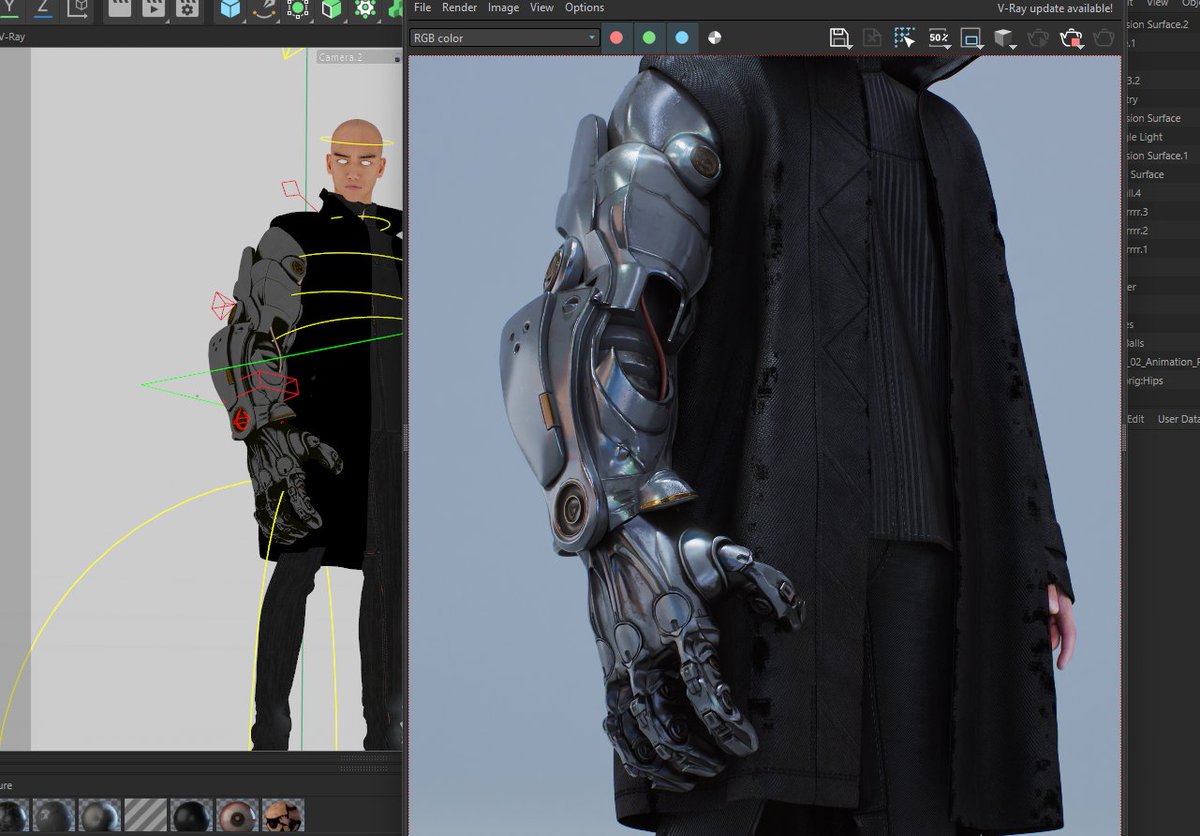Select the eyeball material thumbnail
The image size is (1200, 836).
pos(236,816)
